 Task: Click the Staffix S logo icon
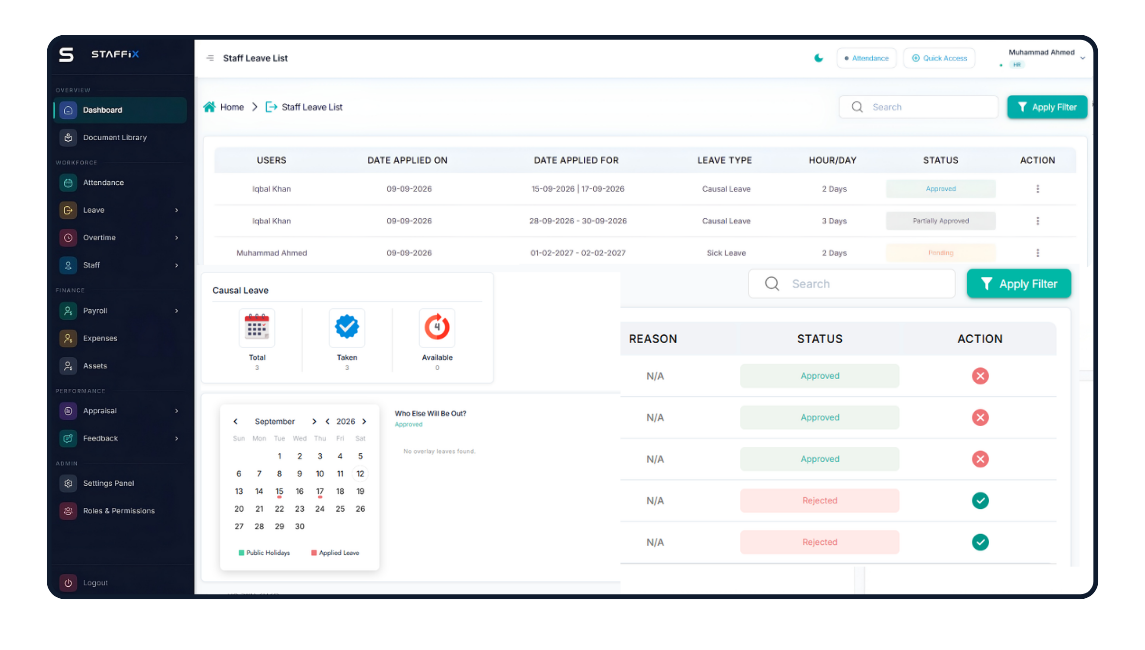[66, 54]
